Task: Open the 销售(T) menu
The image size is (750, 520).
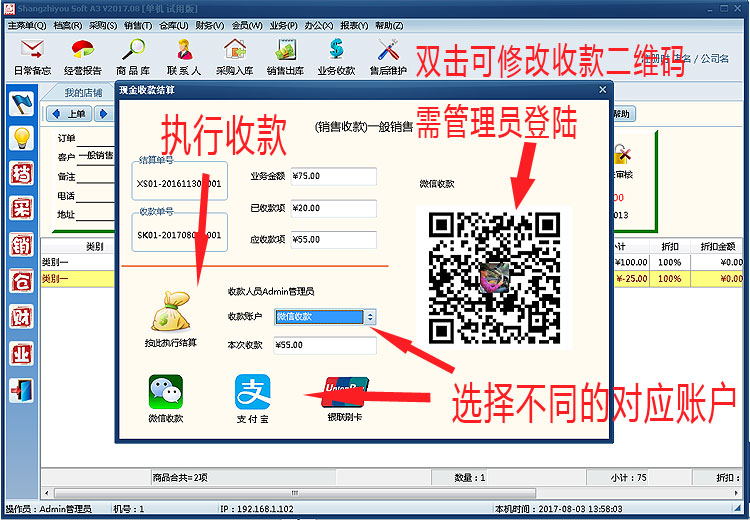Action: (138, 25)
